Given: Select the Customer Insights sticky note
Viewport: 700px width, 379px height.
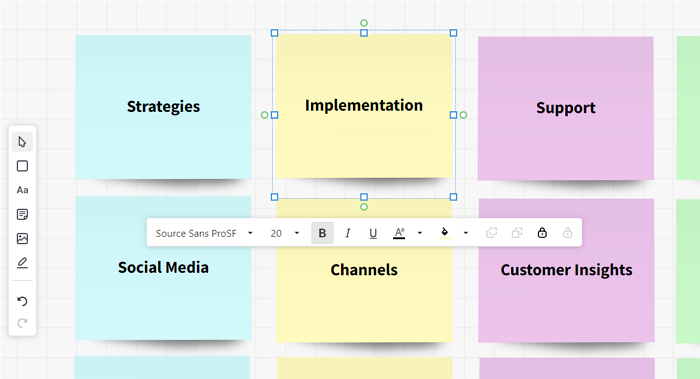Looking at the screenshot, I should [x=567, y=271].
